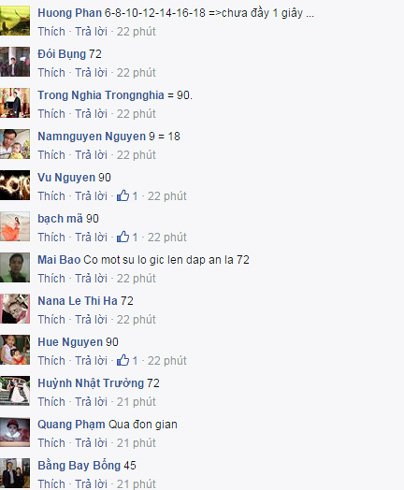Open Namnguyen Nguyen's avatar thumbnail
404x490 pixels.
pyautogui.click(x=15, y=144)
